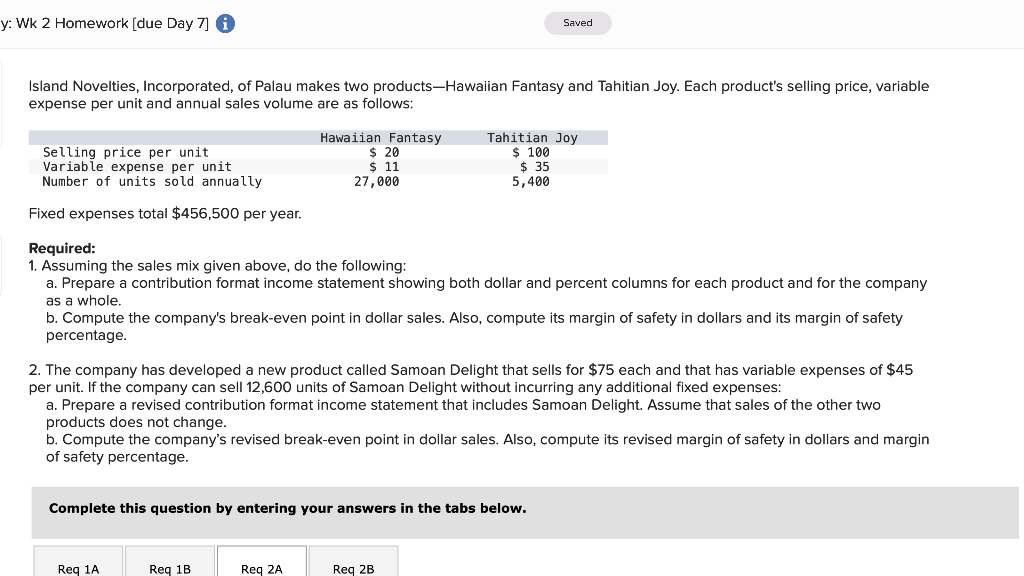Click the $ 20 selling price cell
The height and width of the screenshot is (576, 1024).
[384, 152]
